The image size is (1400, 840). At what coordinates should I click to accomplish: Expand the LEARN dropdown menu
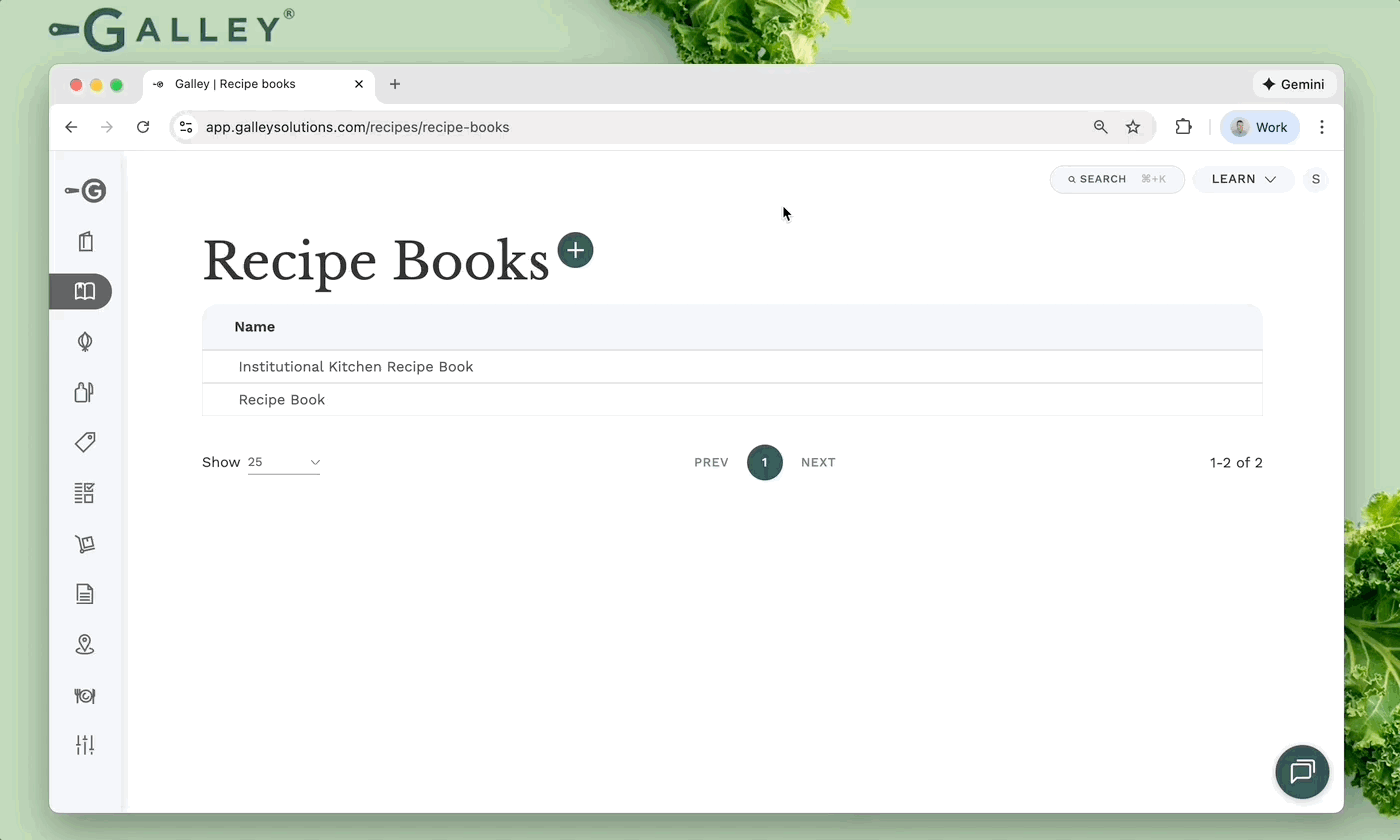click(1243, 179)
